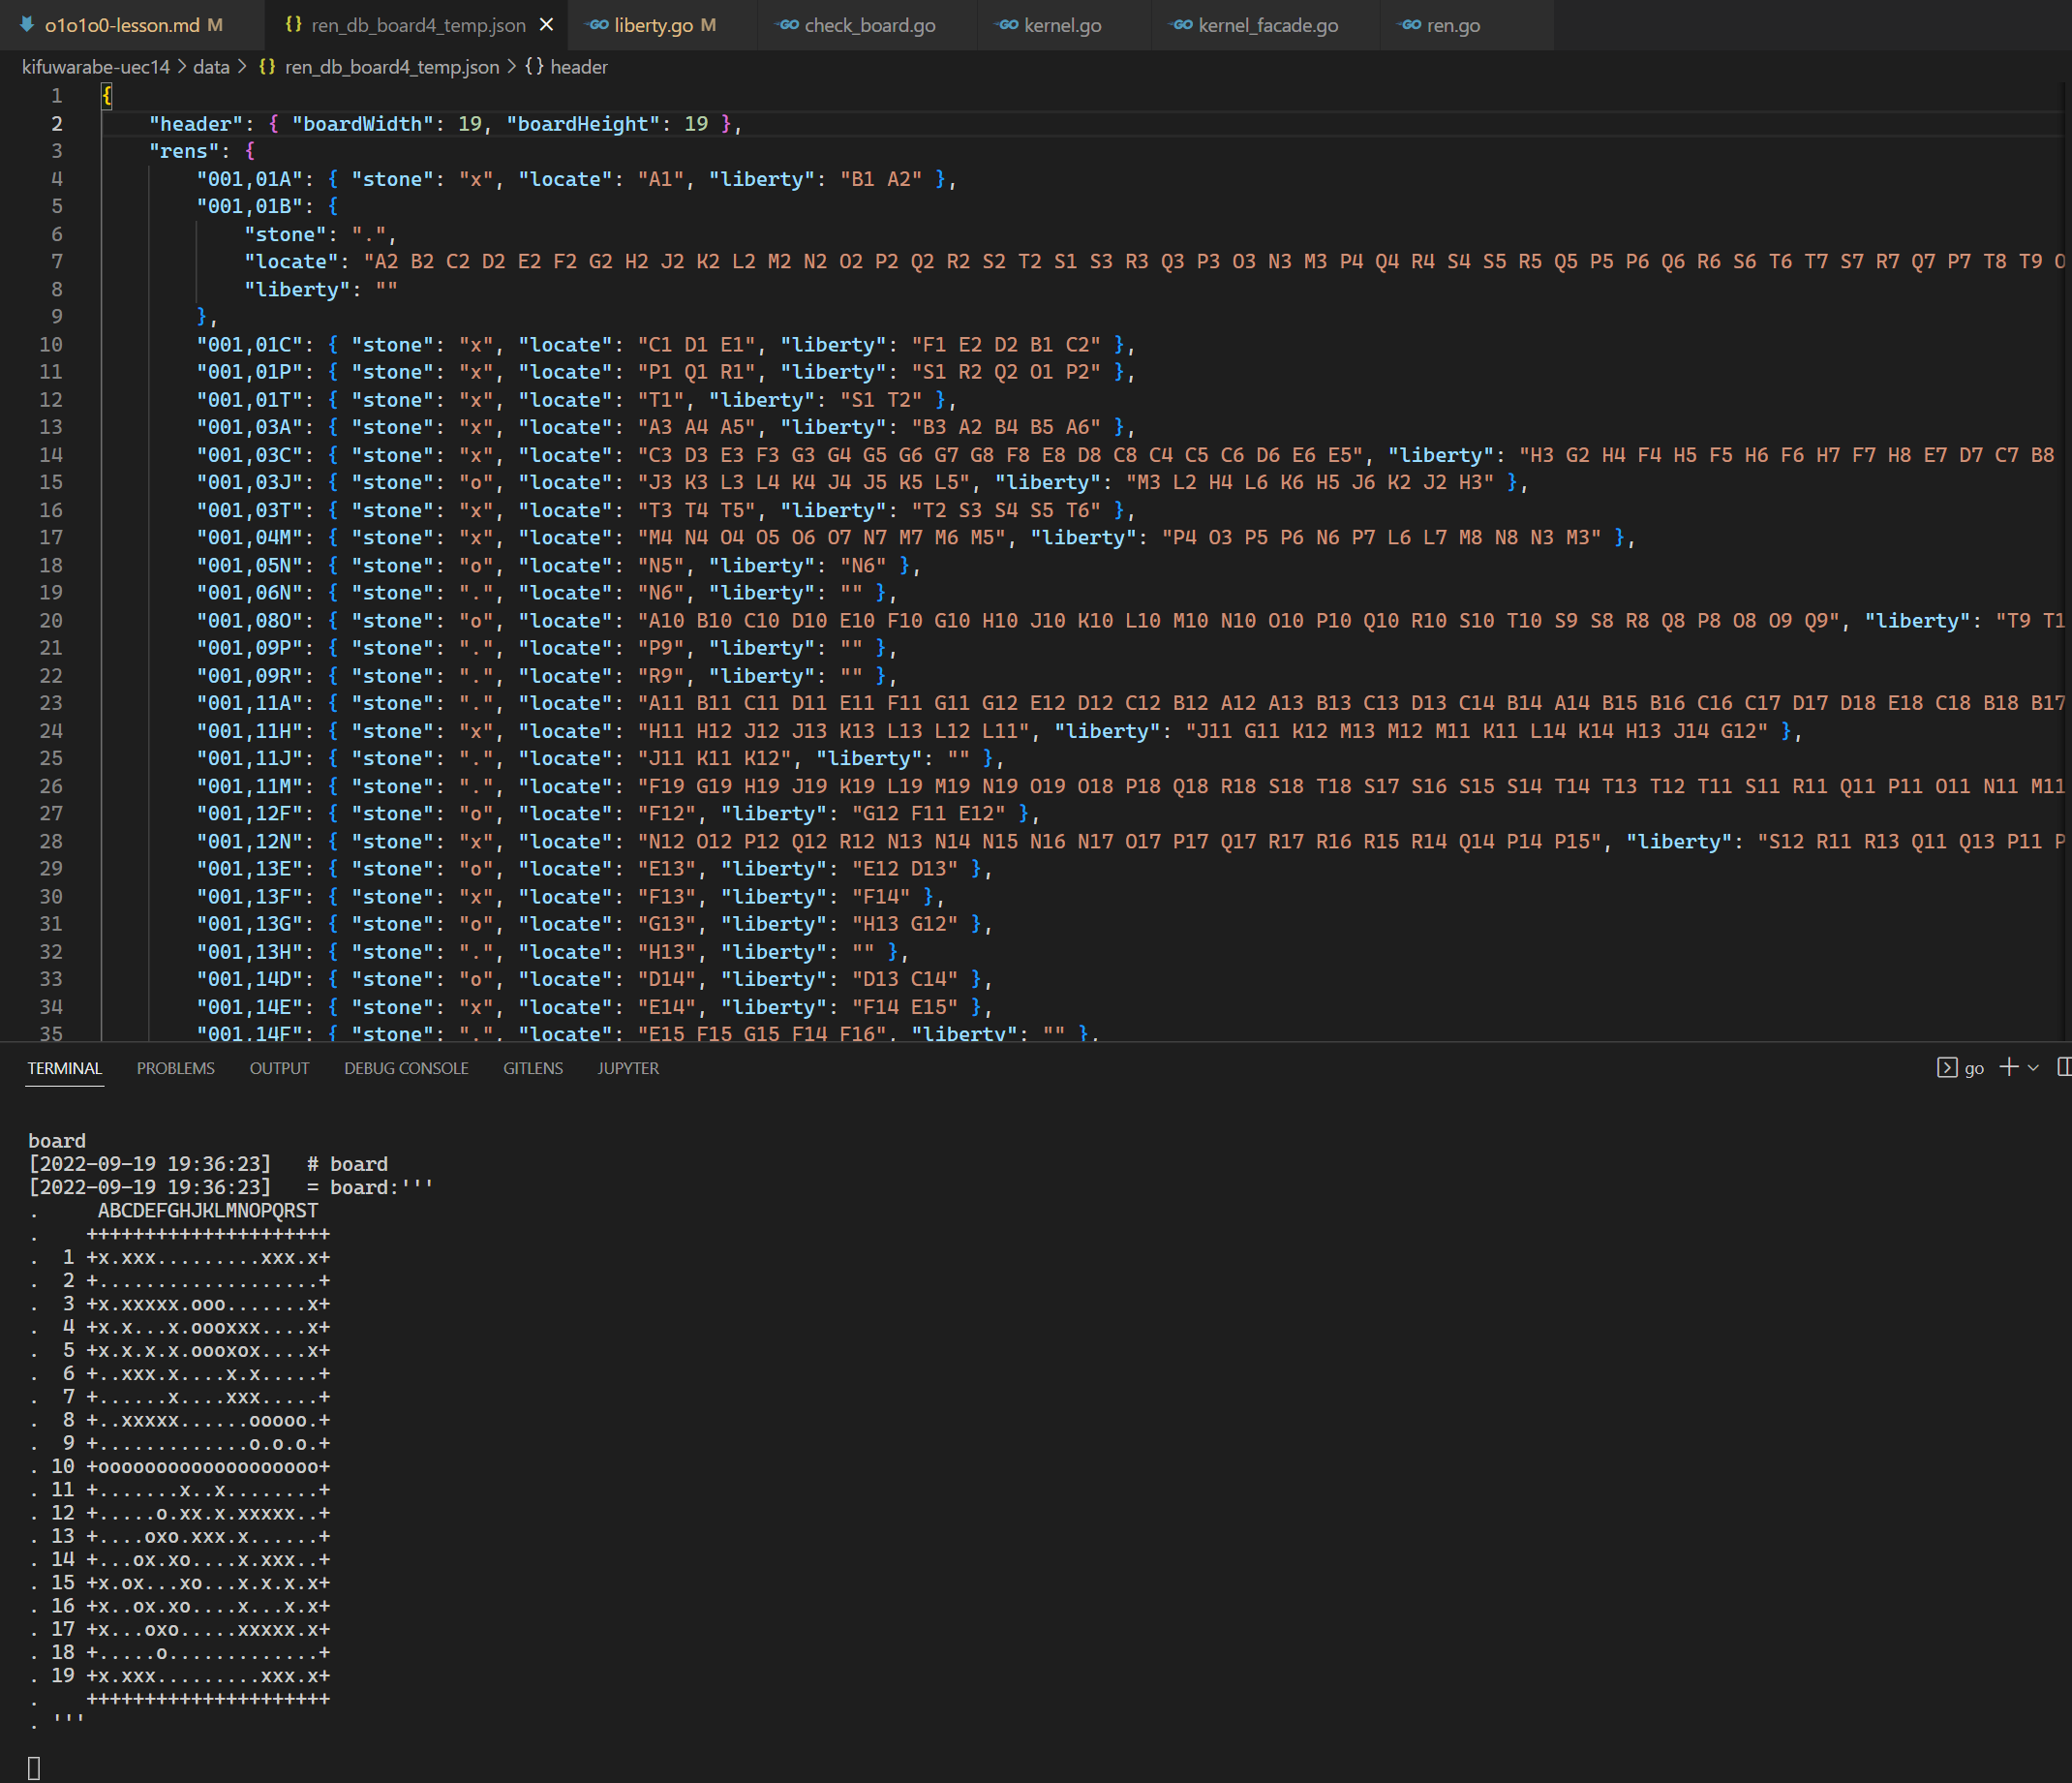Click the new terminal plus icon

[x=2008, y=1067]
